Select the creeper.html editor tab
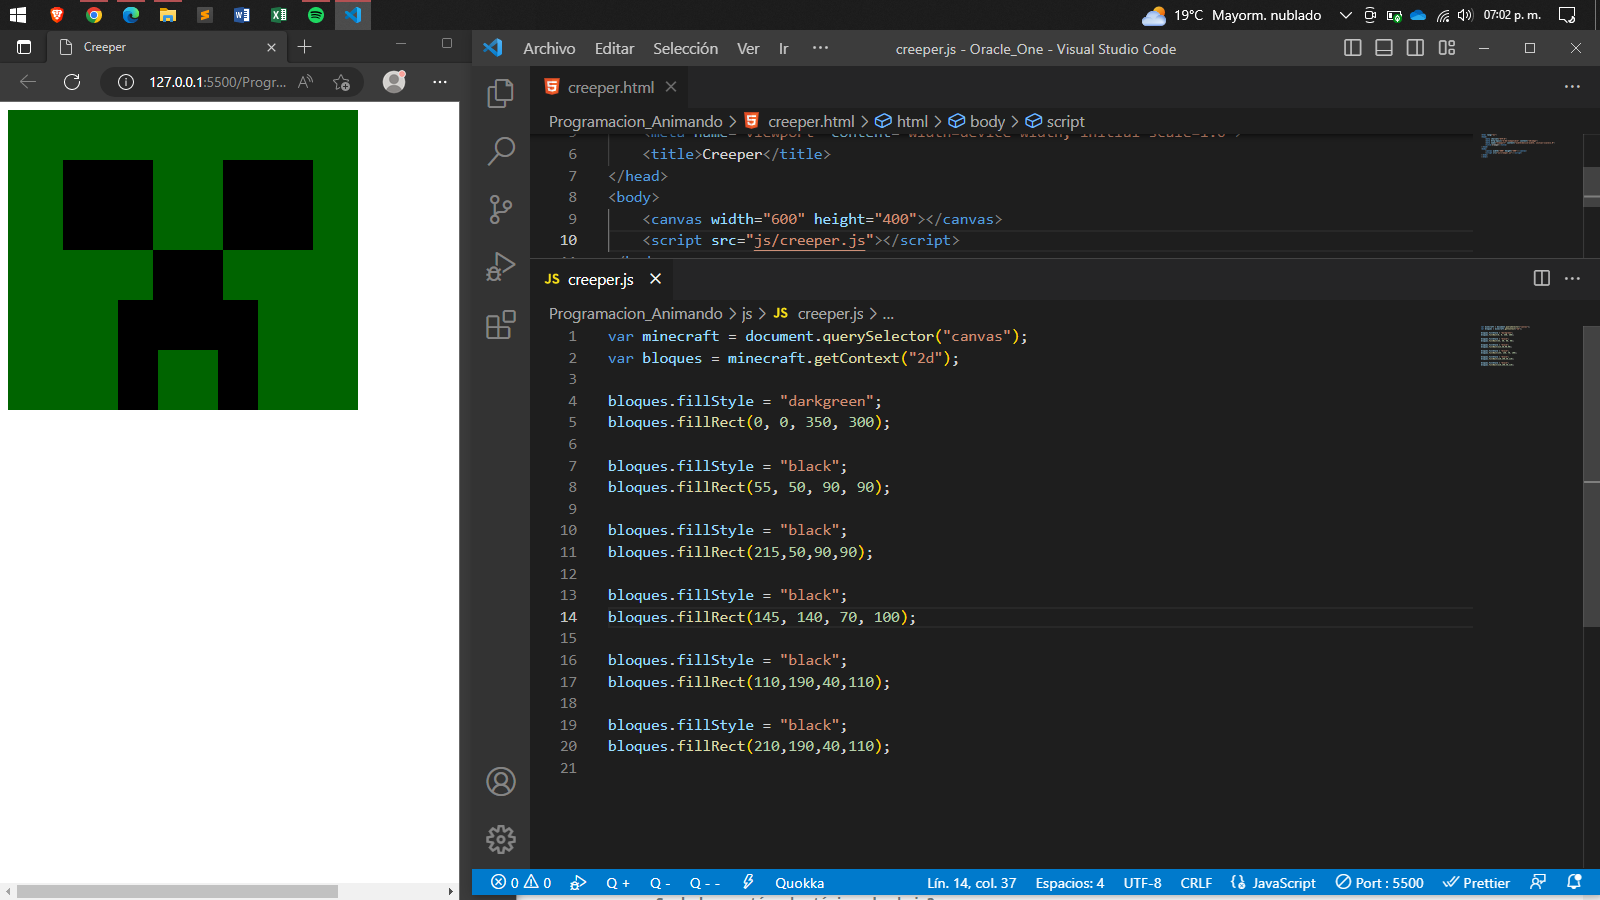1600x900 pixels. [x=610, y=87]
